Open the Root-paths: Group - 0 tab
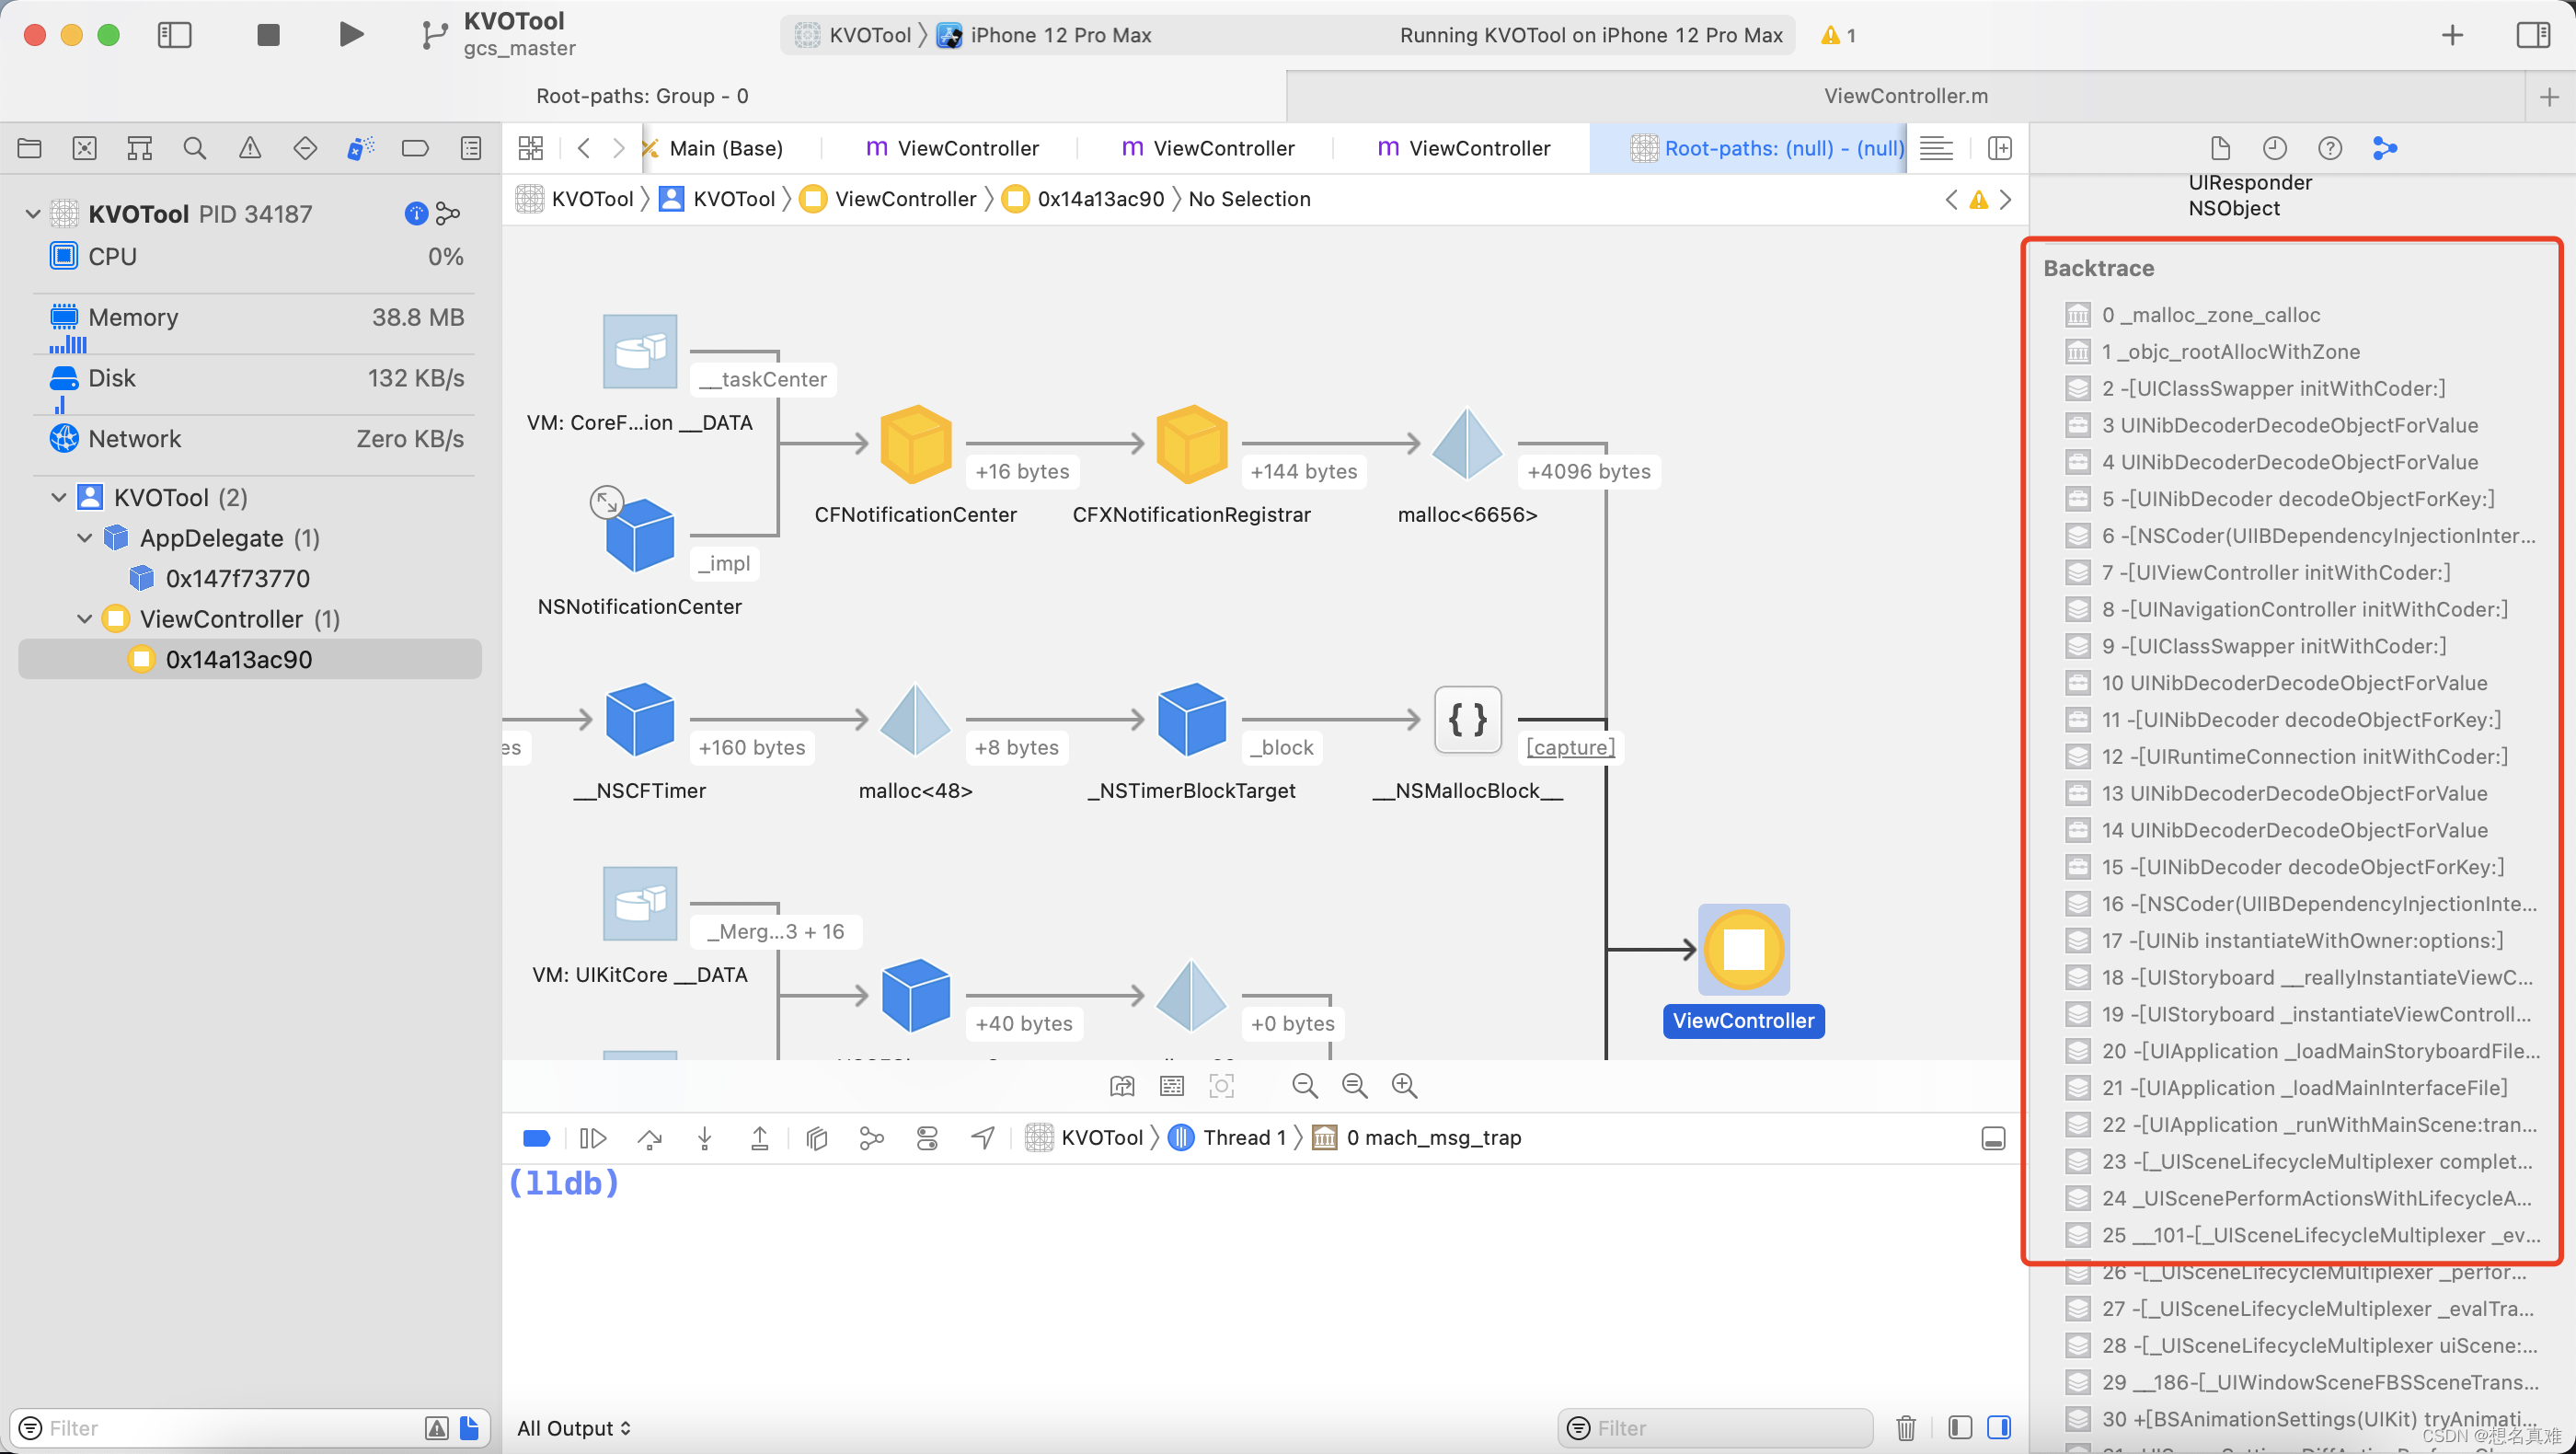 click(x=642, y=96)
